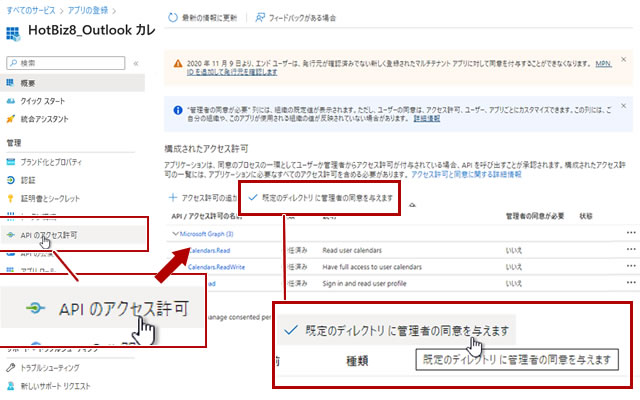Screen dimensions: 640x400
Task: Open the Calendars.Read permission link
Action: [210, 250]
